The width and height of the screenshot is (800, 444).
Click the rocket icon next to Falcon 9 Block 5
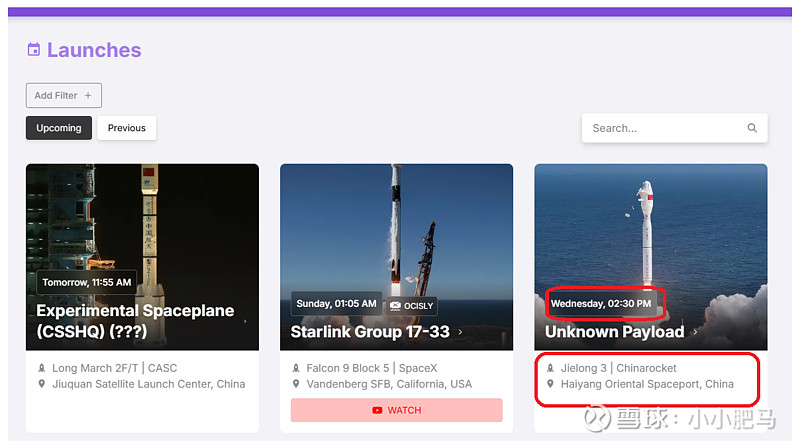296,368
